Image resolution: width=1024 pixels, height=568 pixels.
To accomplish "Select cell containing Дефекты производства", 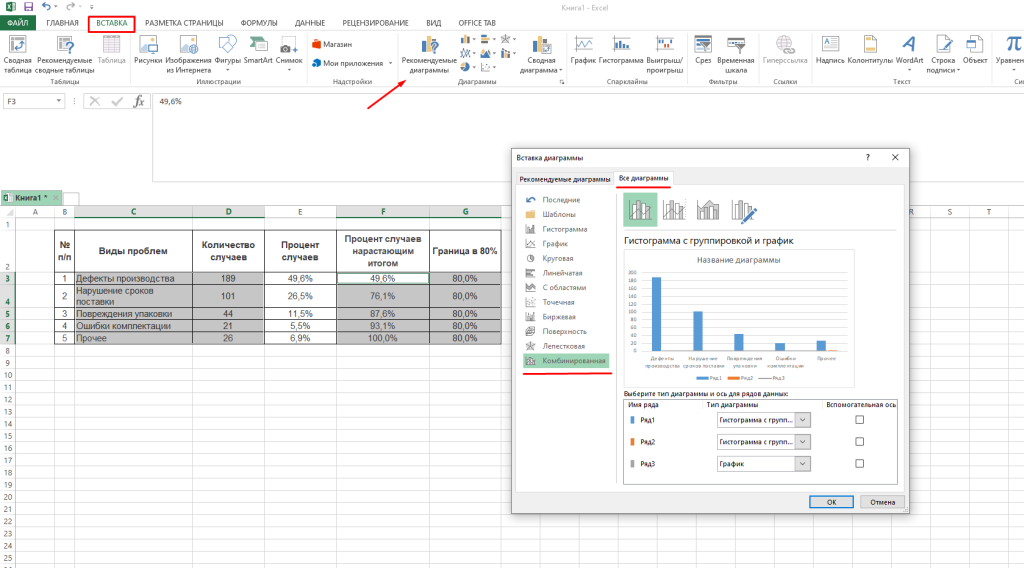I will tap(133, 278).
